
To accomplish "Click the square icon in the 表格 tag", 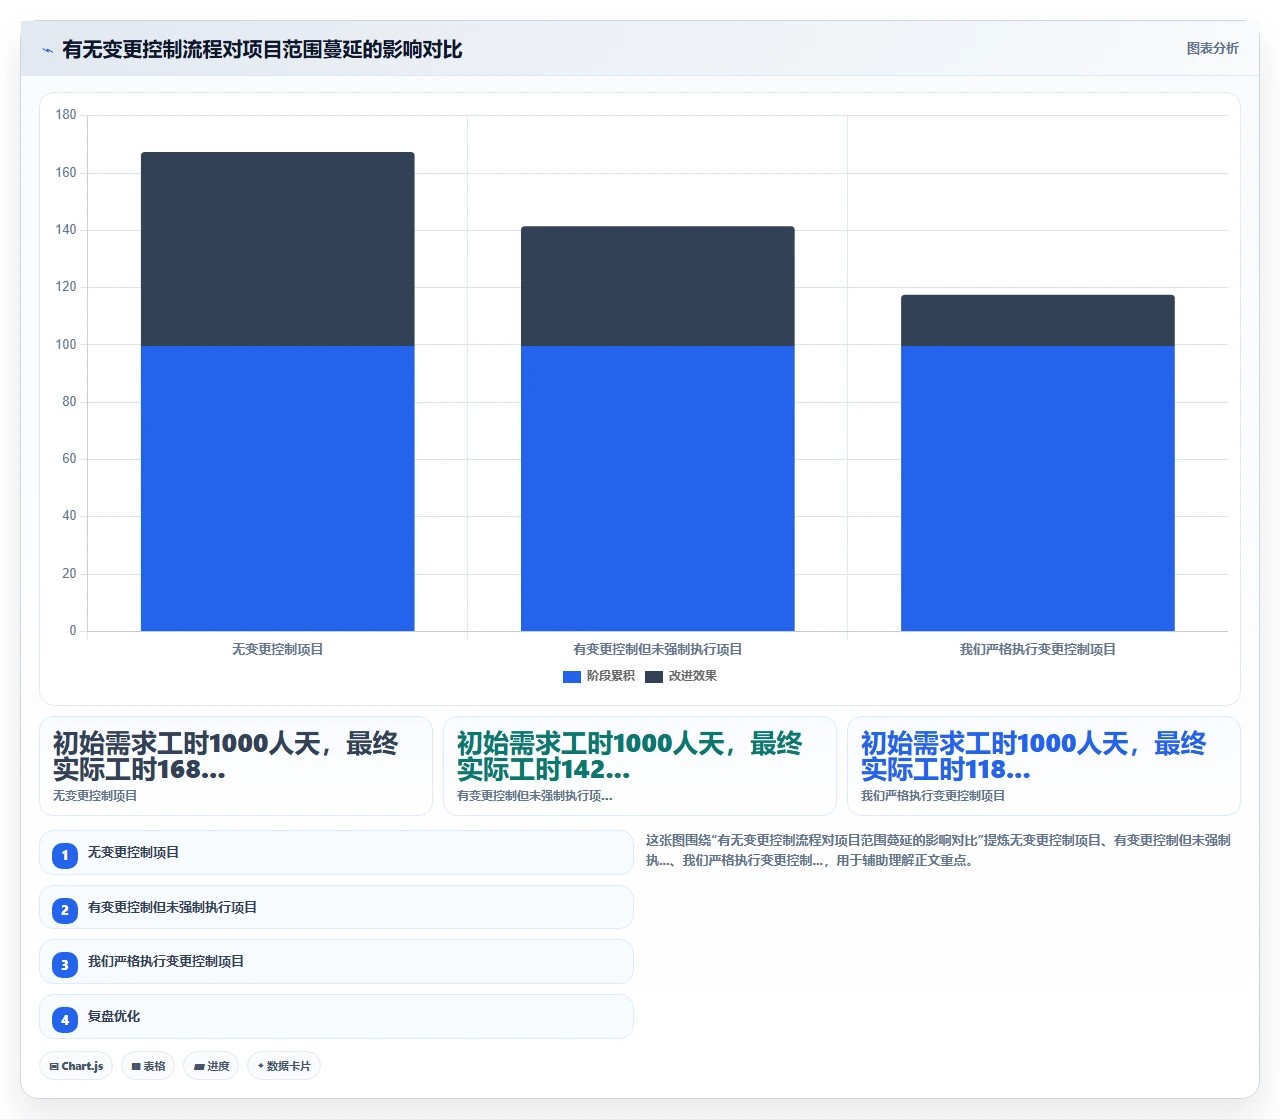I will (x=136, y=1067).
